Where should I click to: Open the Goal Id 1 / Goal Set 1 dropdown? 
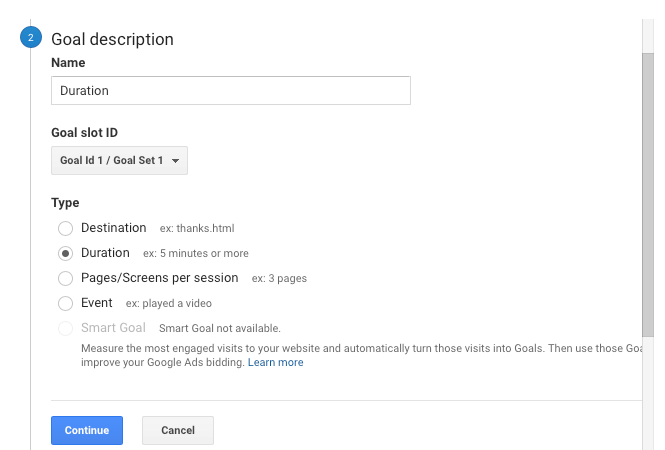coord(119,160)
